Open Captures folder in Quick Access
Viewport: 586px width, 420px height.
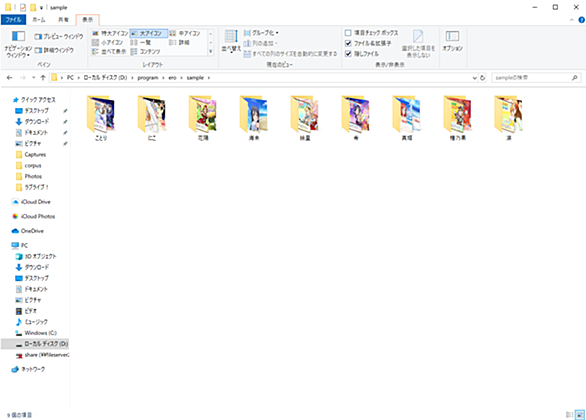(x=31, y=155)
